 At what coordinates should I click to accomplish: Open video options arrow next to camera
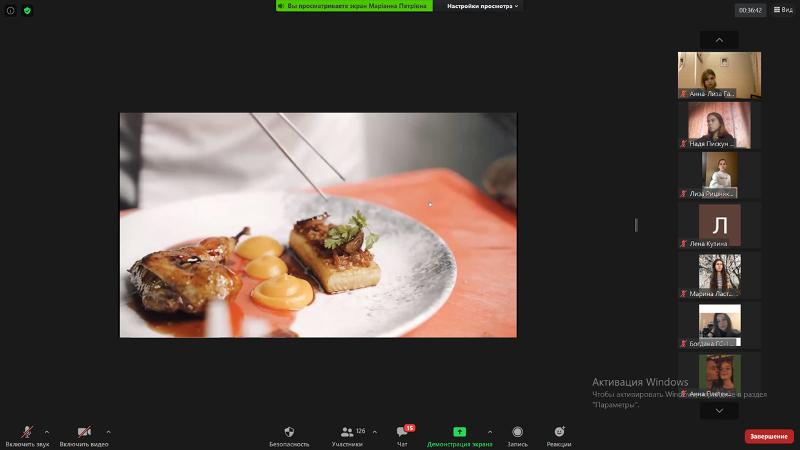(108, 432)
